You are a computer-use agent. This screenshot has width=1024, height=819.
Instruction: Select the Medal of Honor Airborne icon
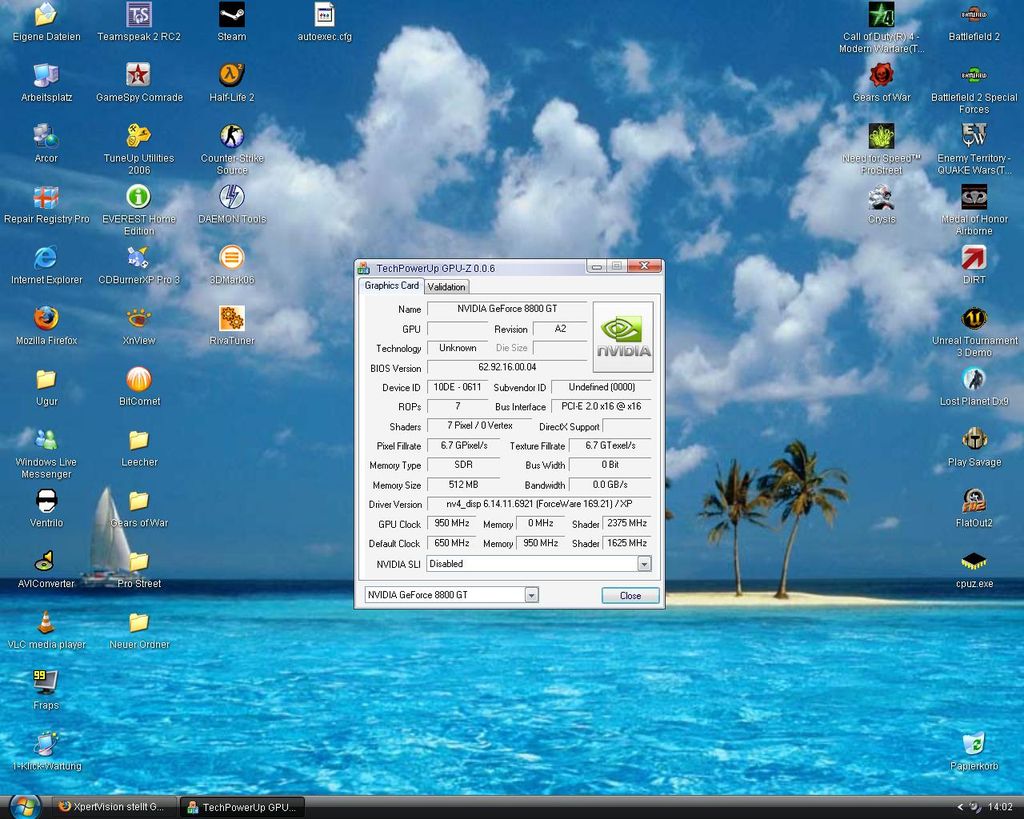click(x=974, y=197)
